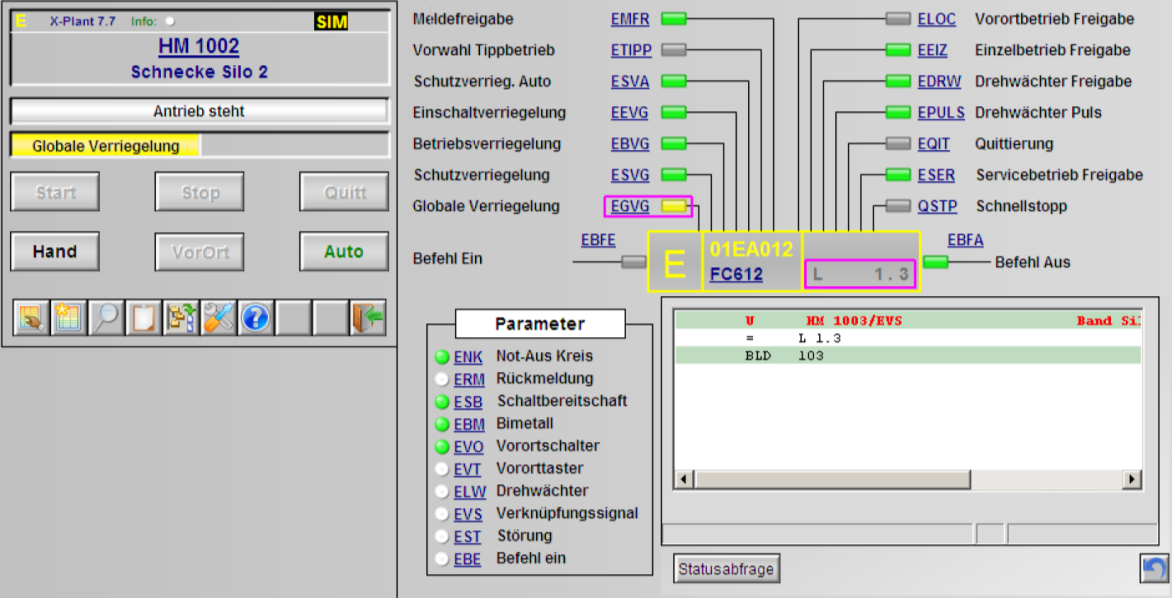Image resolution: width=1172 pixels, height=598 pixels.
Task: Click the Statusabfrage button
Action: 727,569
